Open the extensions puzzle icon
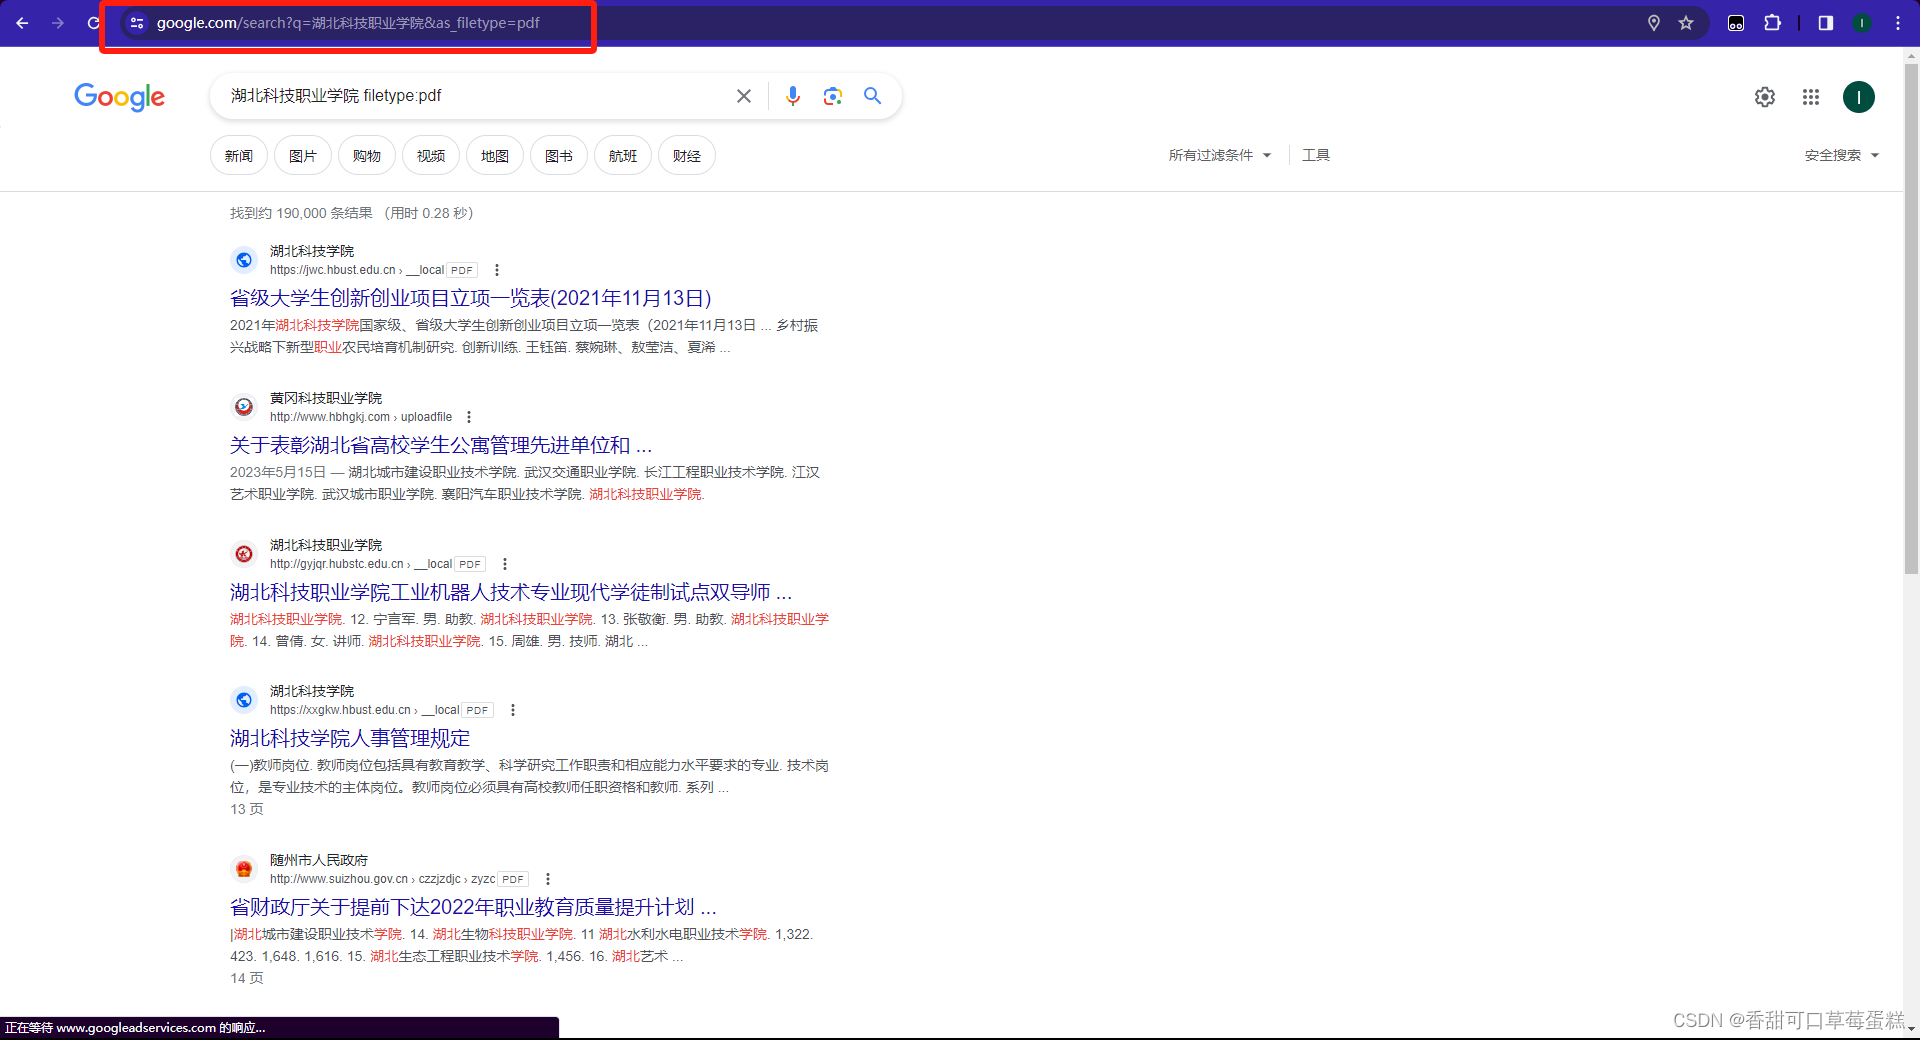 pyautogui.click(x=1772, y=23)
